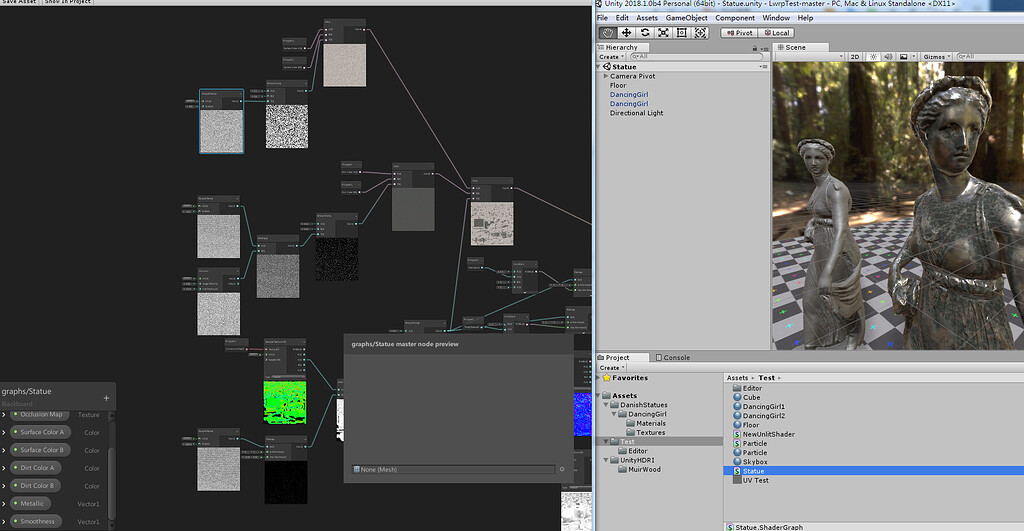Add a blackboard property with plus button

106,398
